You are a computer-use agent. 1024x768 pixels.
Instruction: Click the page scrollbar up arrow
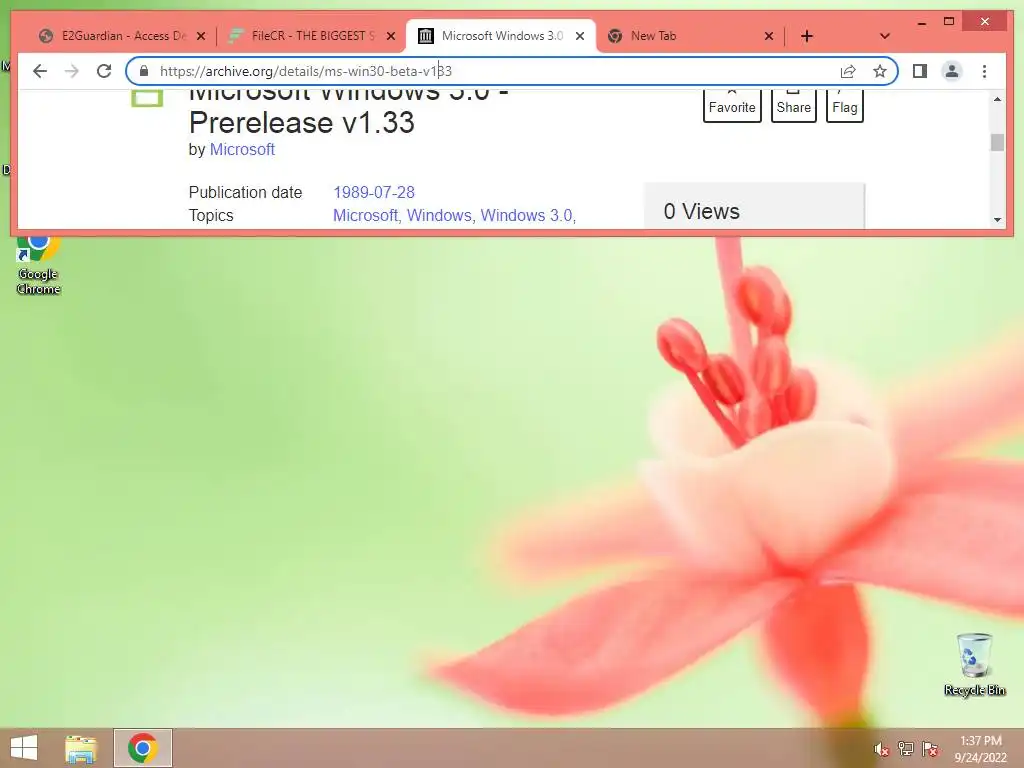(997, 99)
